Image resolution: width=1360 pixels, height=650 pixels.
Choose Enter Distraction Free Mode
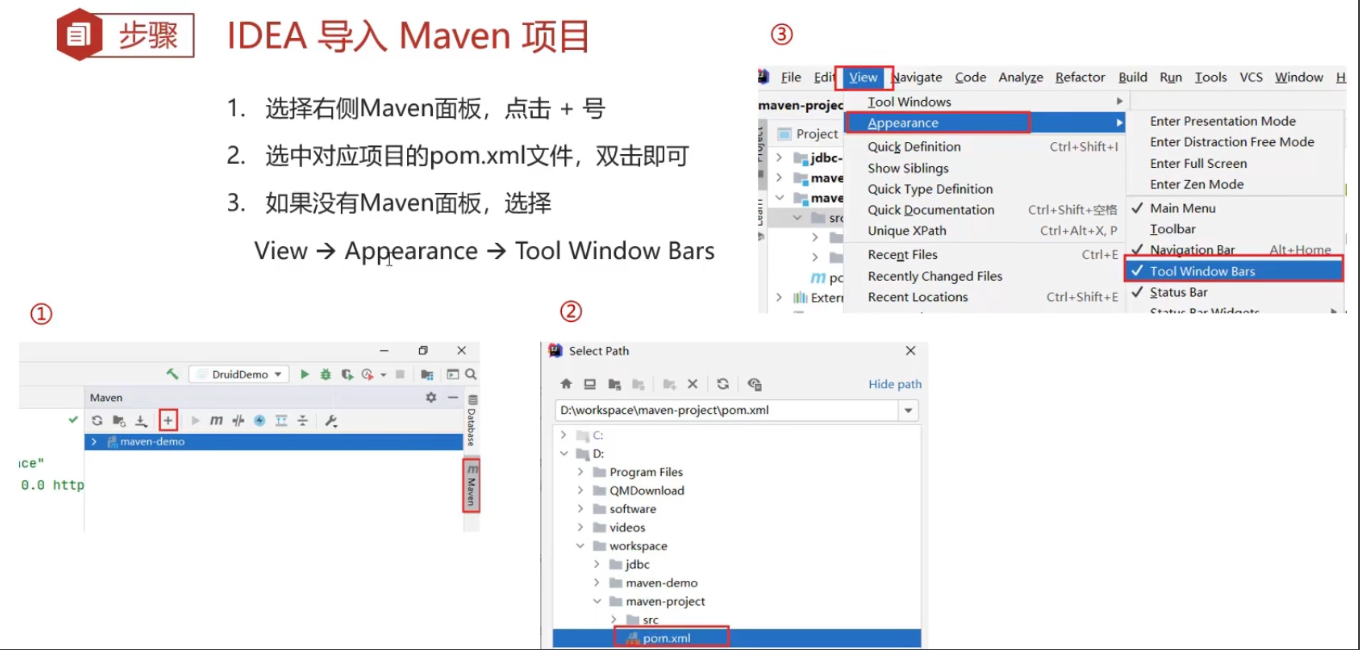[1232, 142]
